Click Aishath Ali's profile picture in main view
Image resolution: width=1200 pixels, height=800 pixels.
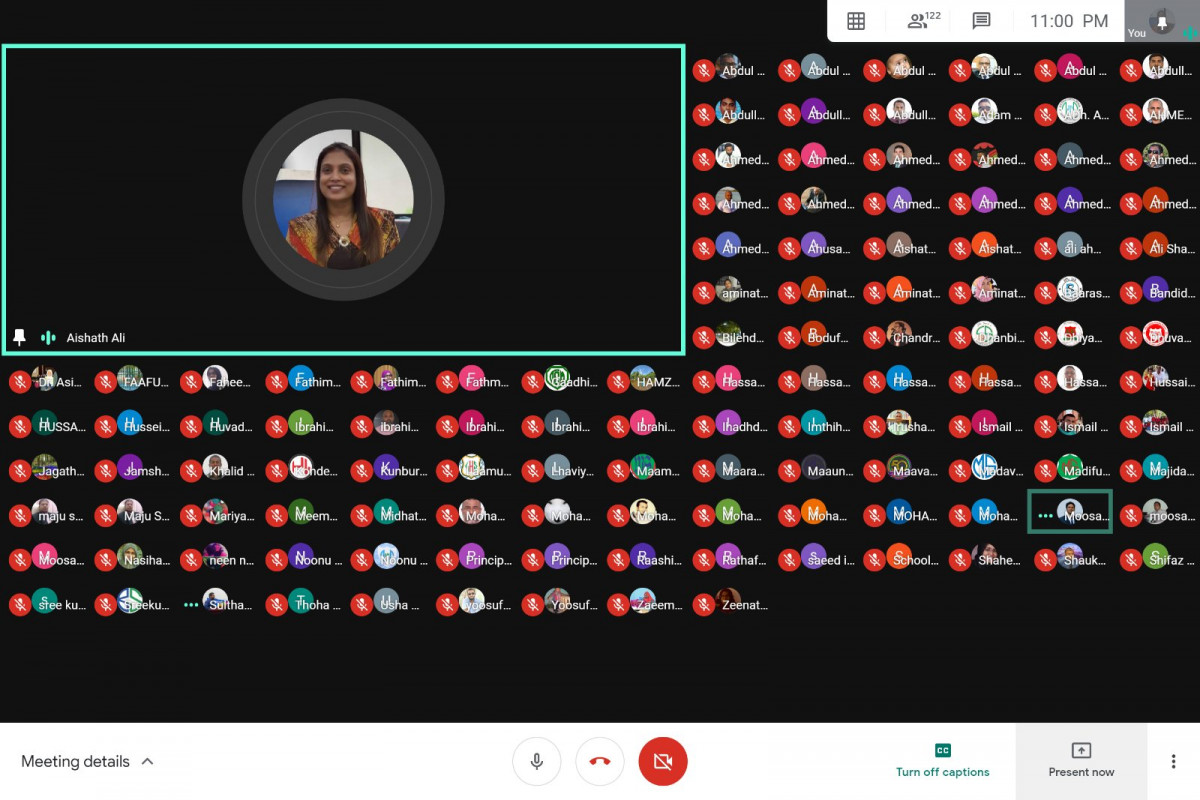(343, 200)
